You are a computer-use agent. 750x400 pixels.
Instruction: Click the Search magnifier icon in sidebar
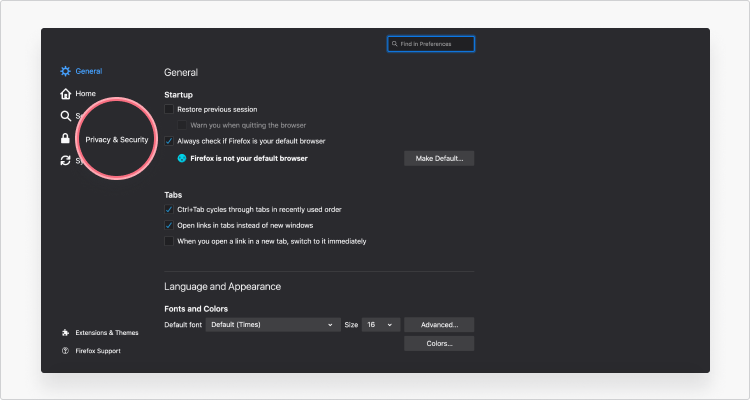point(65,116)
